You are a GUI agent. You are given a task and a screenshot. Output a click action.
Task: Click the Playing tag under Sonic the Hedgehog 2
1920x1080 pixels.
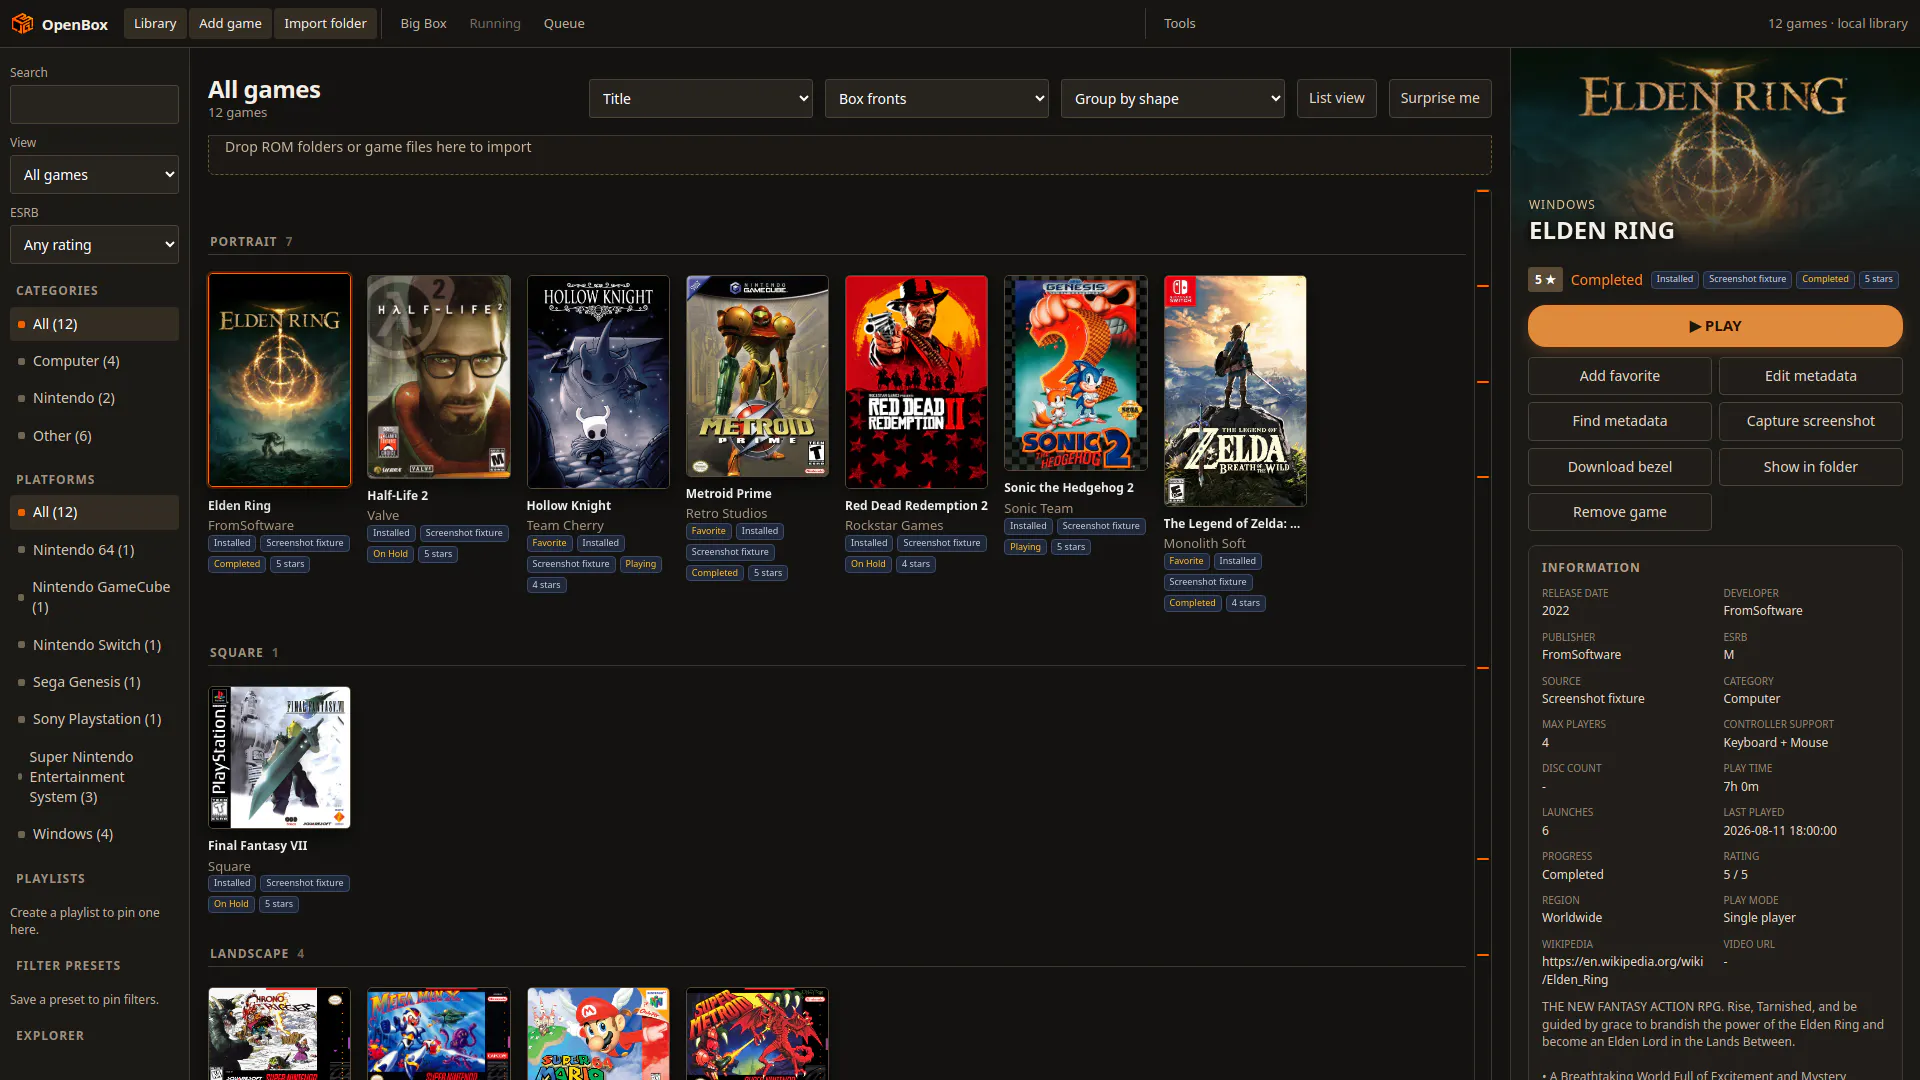pyautogui.click(x=1025, y=547)
